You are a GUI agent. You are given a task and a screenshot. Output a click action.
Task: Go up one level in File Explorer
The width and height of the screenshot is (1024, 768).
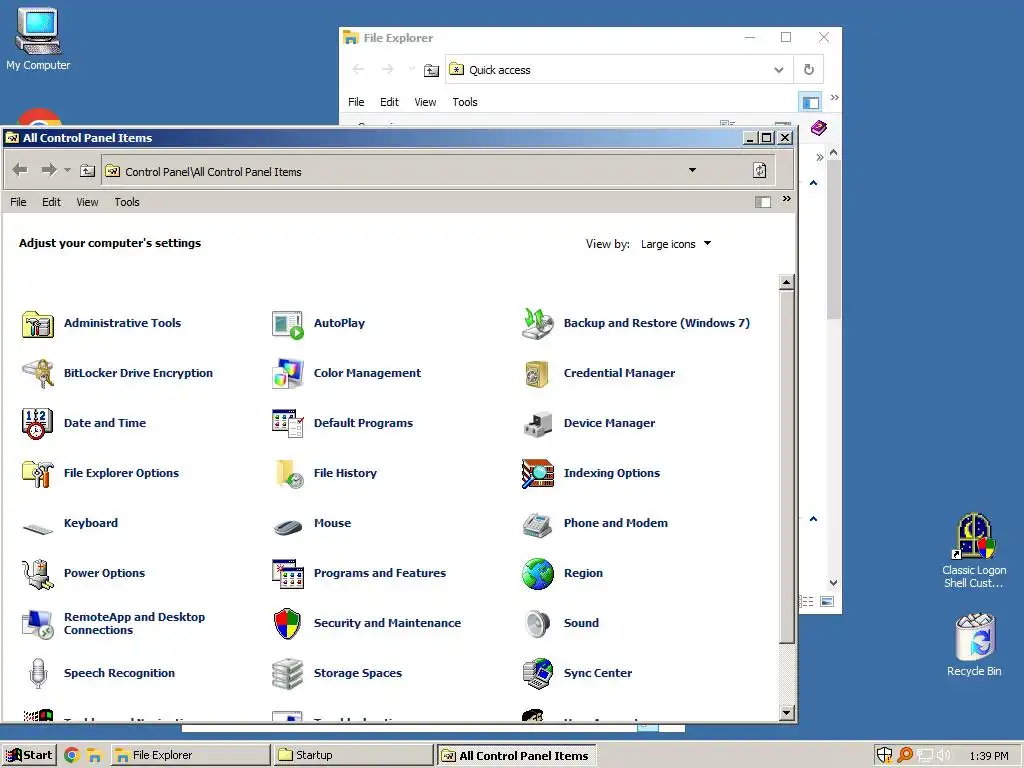click(x=431, y=71)
